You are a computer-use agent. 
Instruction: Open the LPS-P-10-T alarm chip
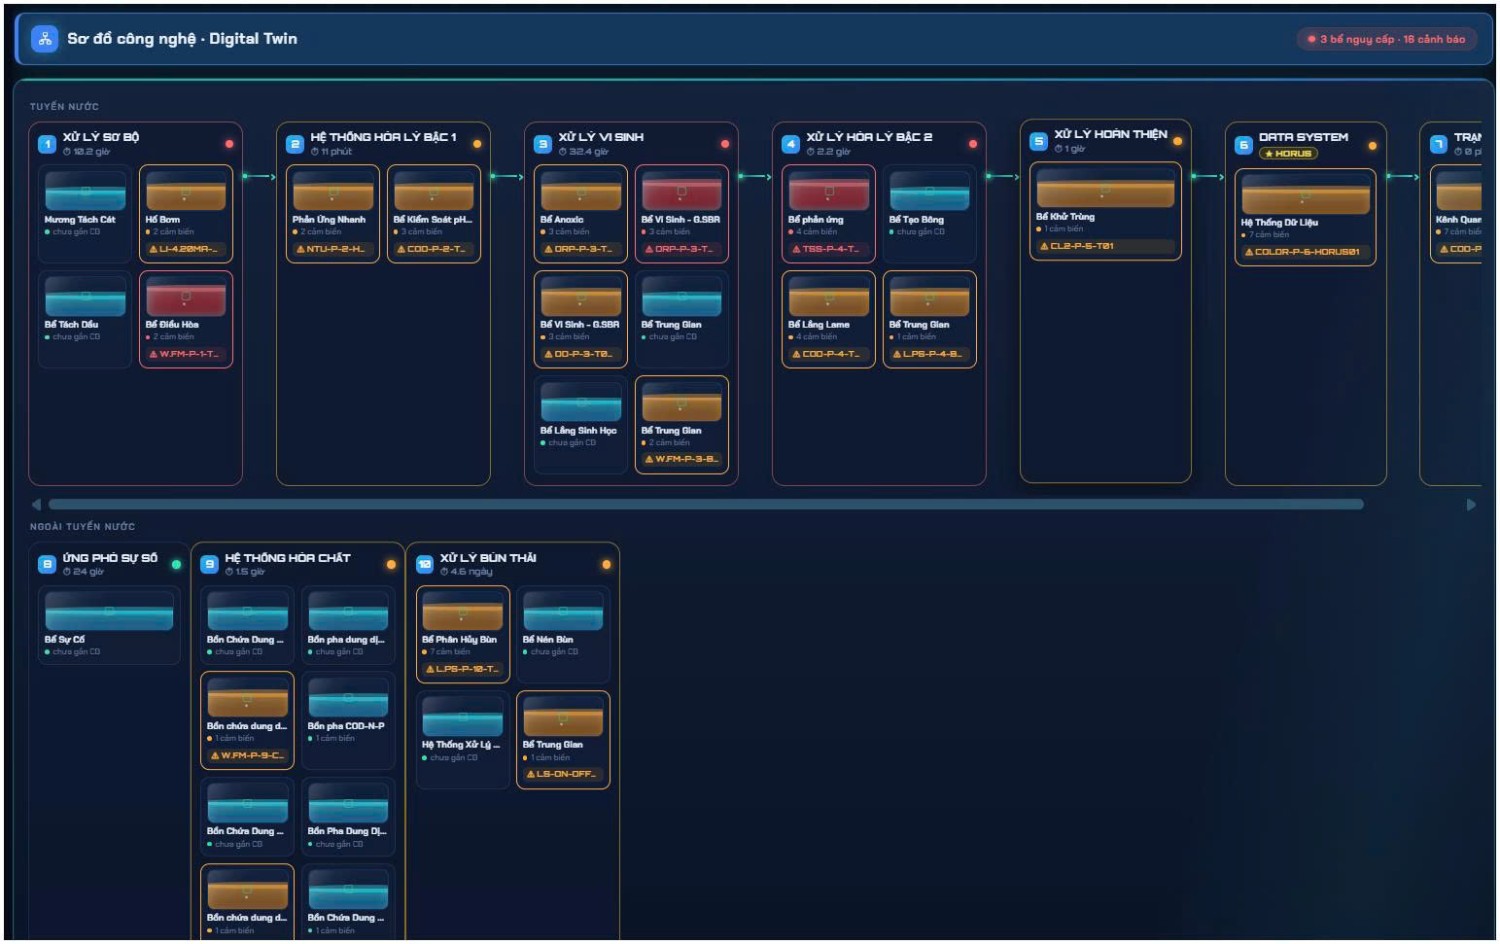click(463, 669)
